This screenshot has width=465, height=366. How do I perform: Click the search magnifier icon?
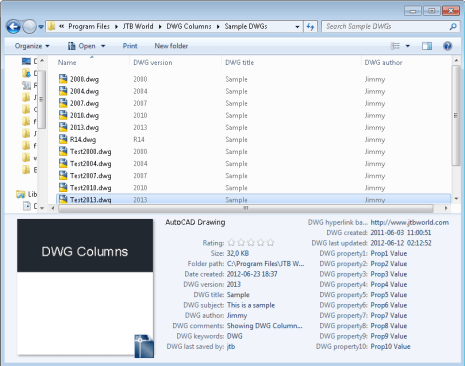click(x=453, y=27)
